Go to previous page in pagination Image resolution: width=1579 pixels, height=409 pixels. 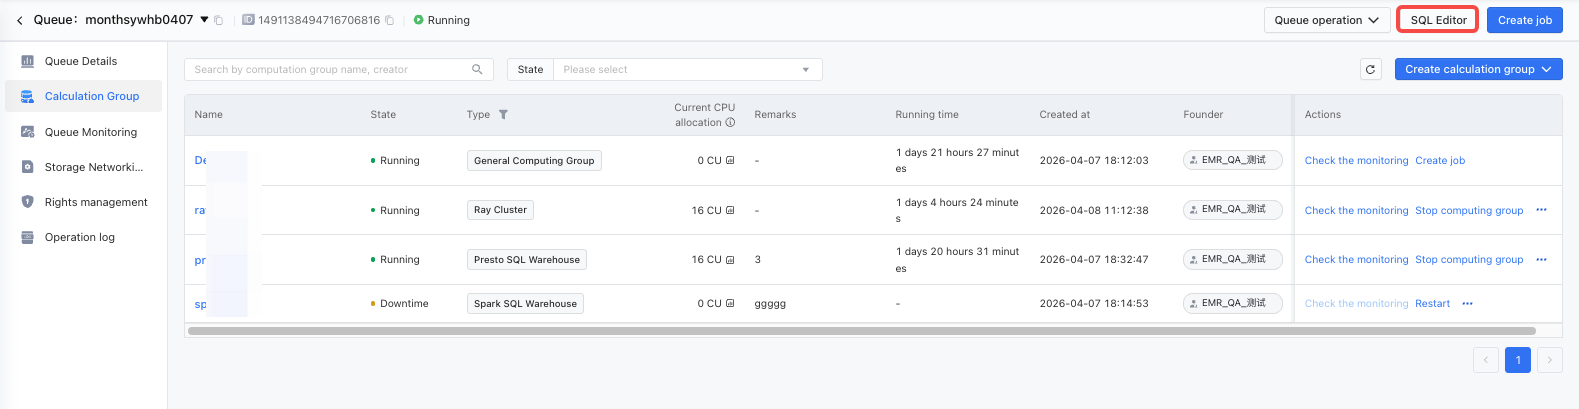pyautogui.click(x=1485, y=360)
